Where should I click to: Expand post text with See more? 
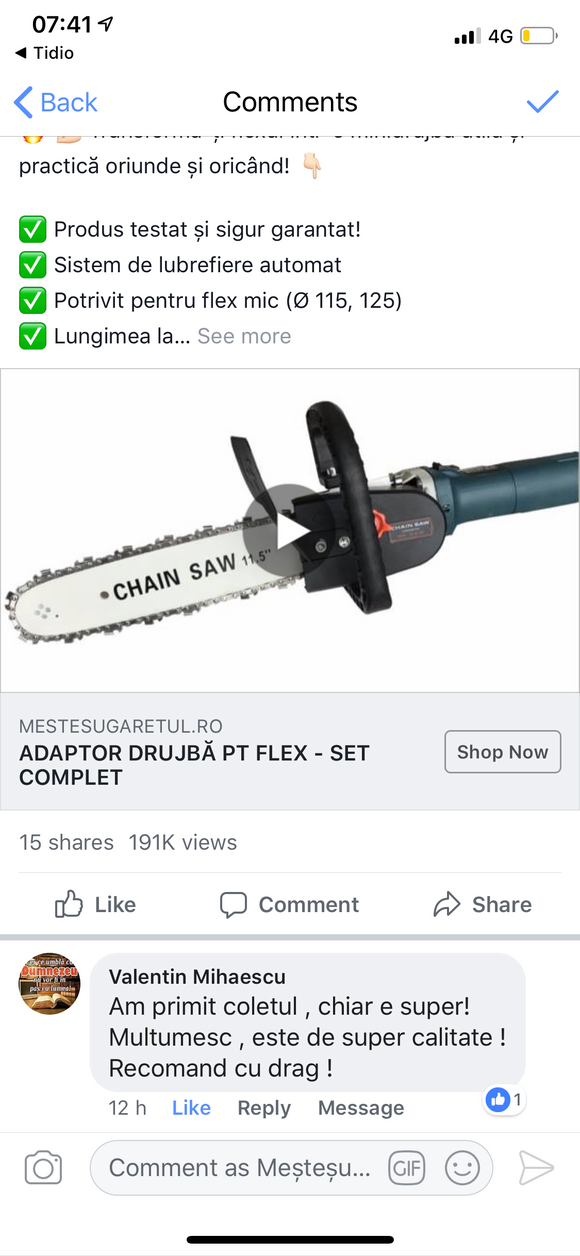click(244, 336)
